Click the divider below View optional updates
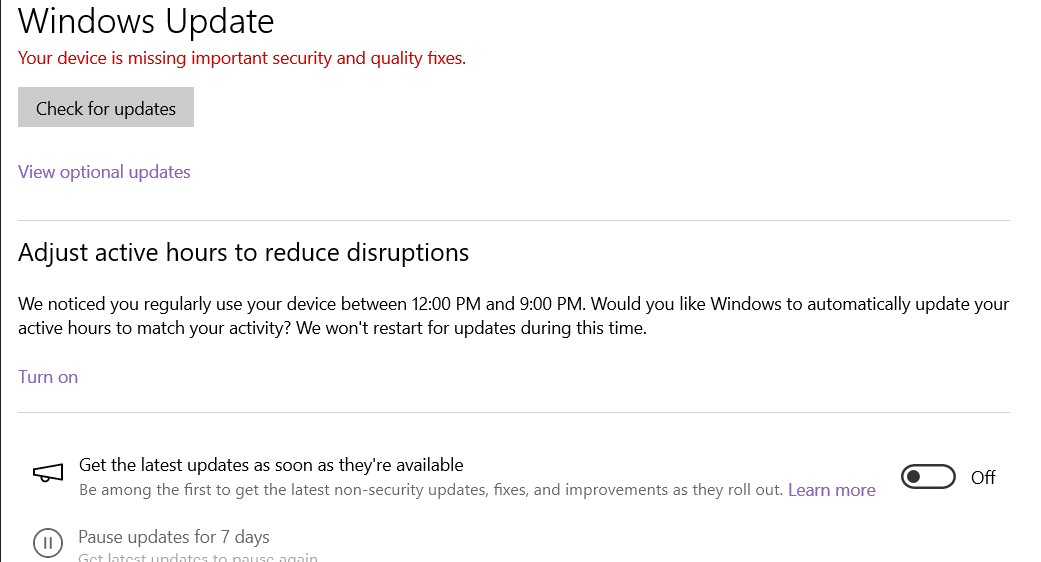 pos(514,220)
